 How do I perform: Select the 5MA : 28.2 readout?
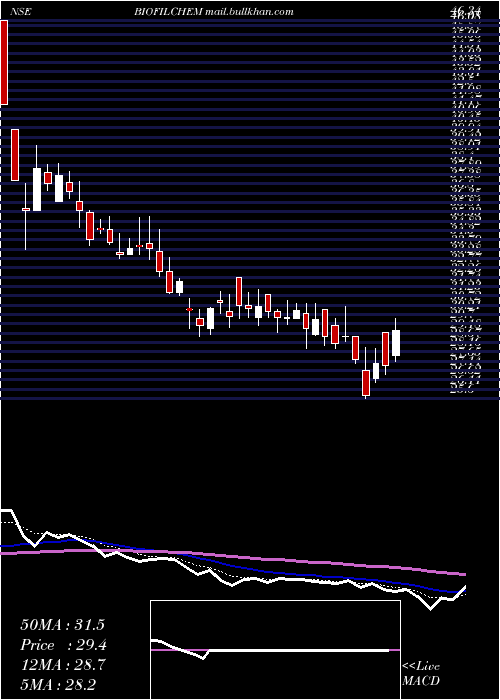pos(58,685)
